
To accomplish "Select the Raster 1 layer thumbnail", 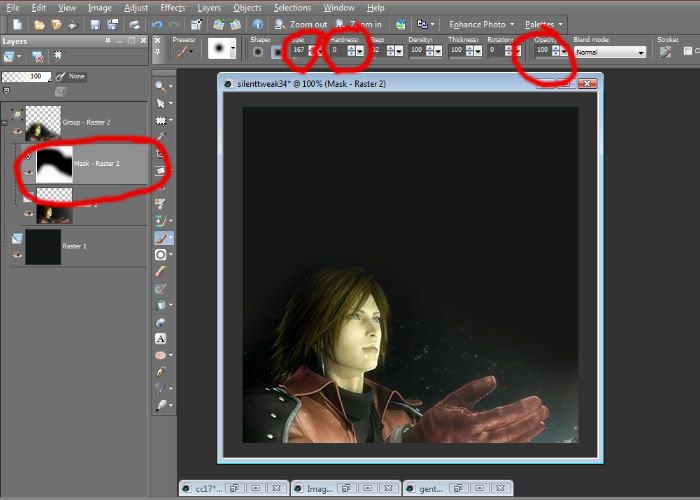I will tap(43, 247).
